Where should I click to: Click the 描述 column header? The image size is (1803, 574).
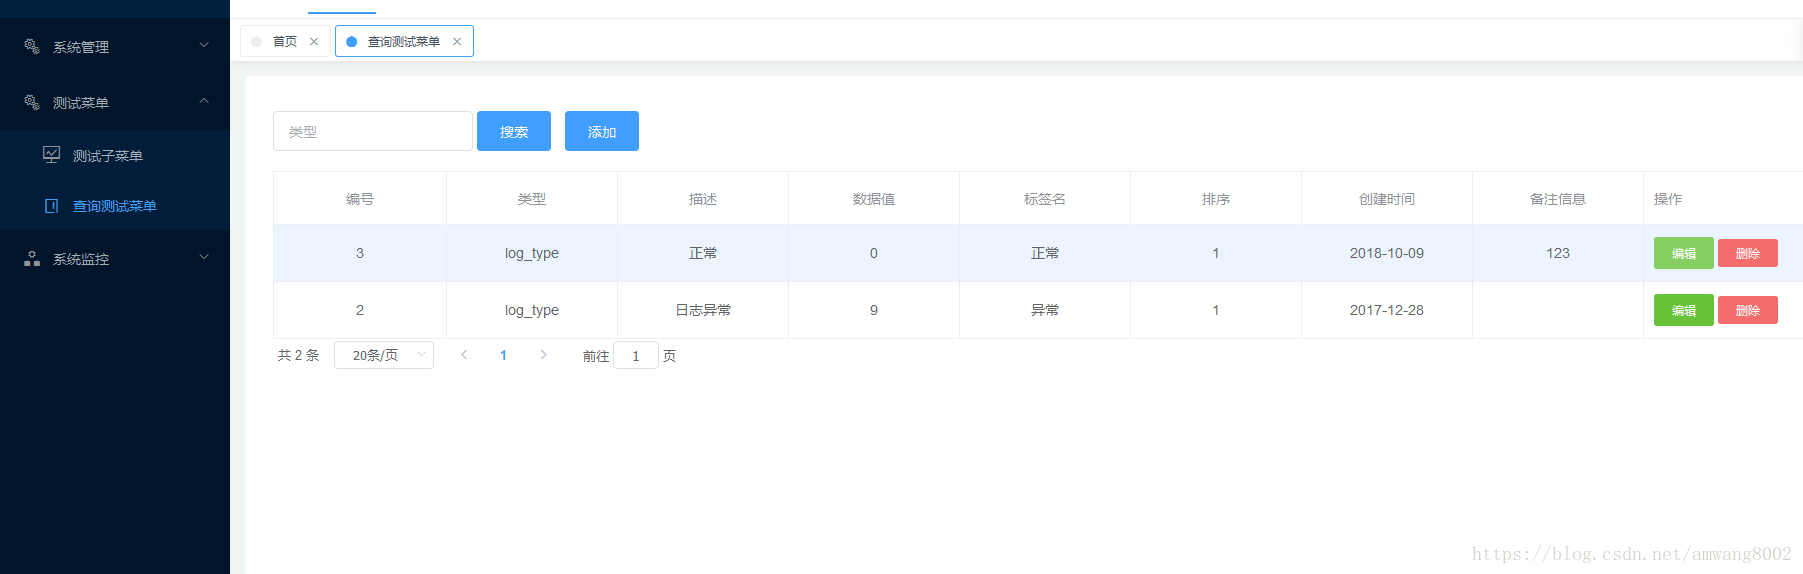[x=703, y=199]
